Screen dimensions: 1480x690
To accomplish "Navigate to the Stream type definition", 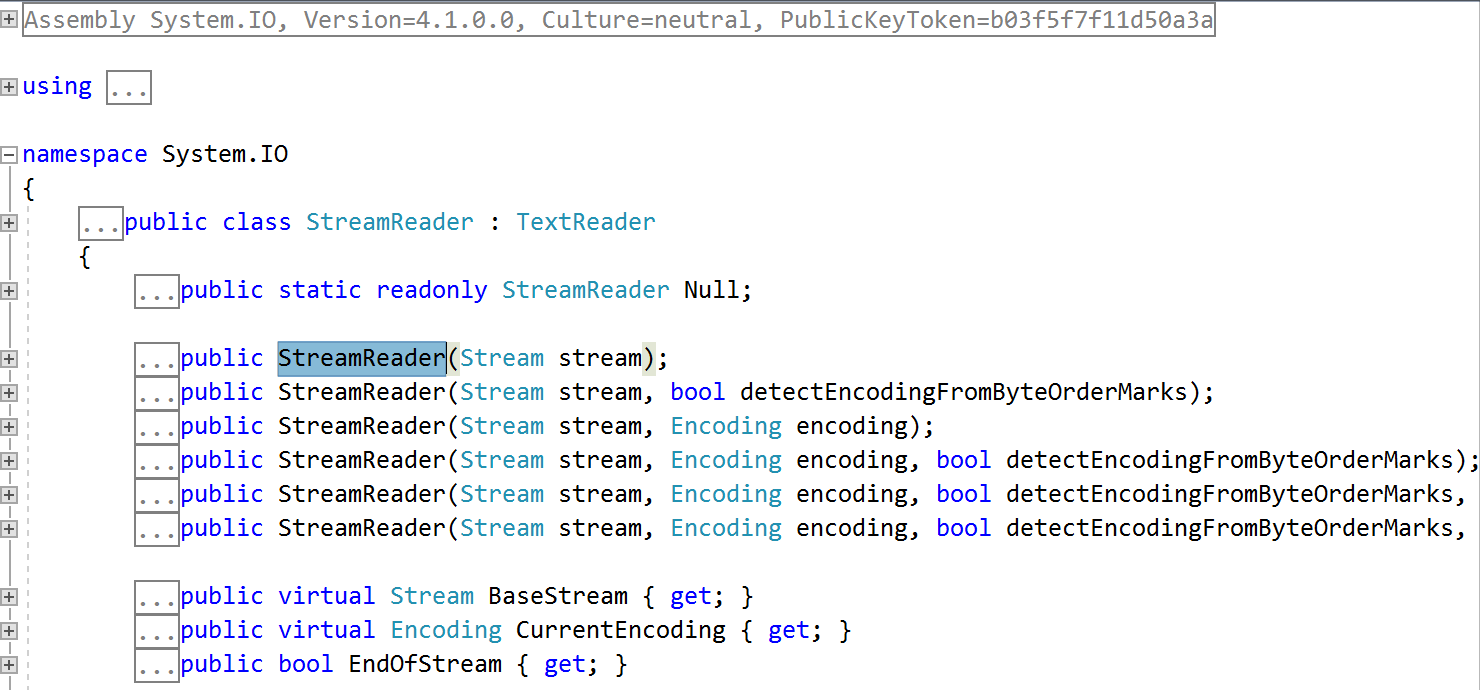I will tap(503, 357).
